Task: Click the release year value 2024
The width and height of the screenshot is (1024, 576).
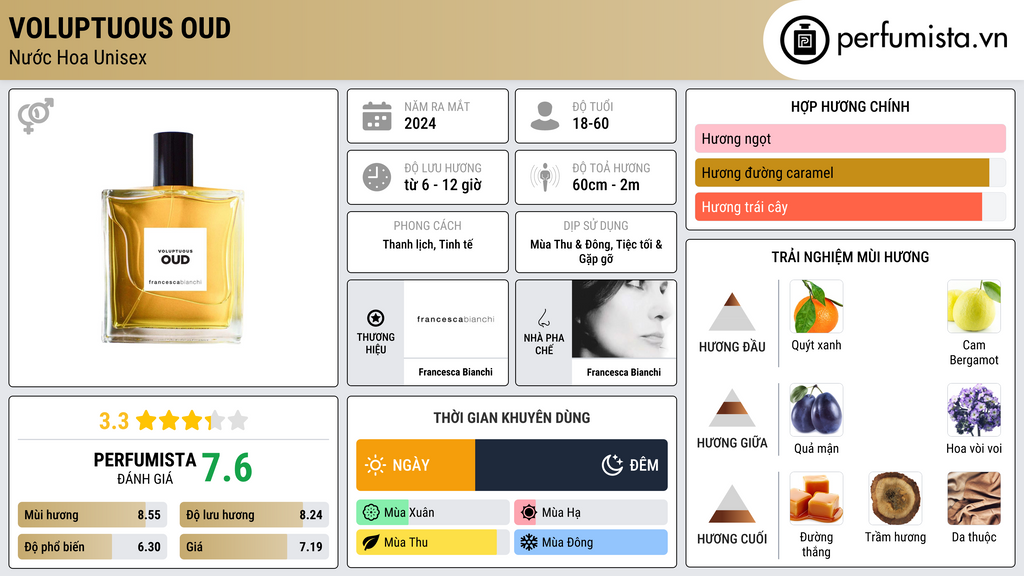Action: (x=420, y=123)
